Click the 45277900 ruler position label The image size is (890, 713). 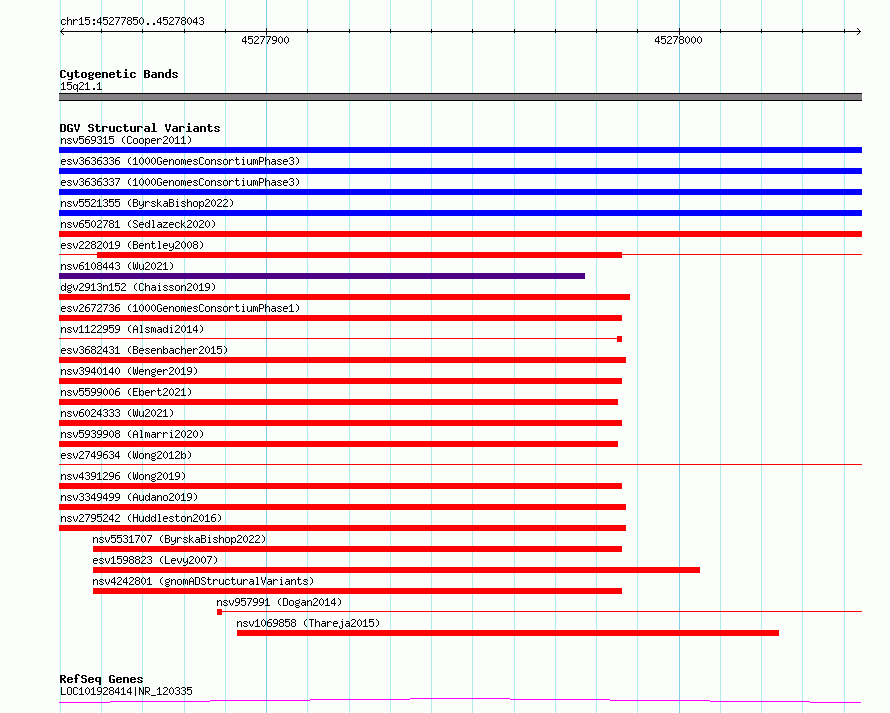[x=265, y=40]
